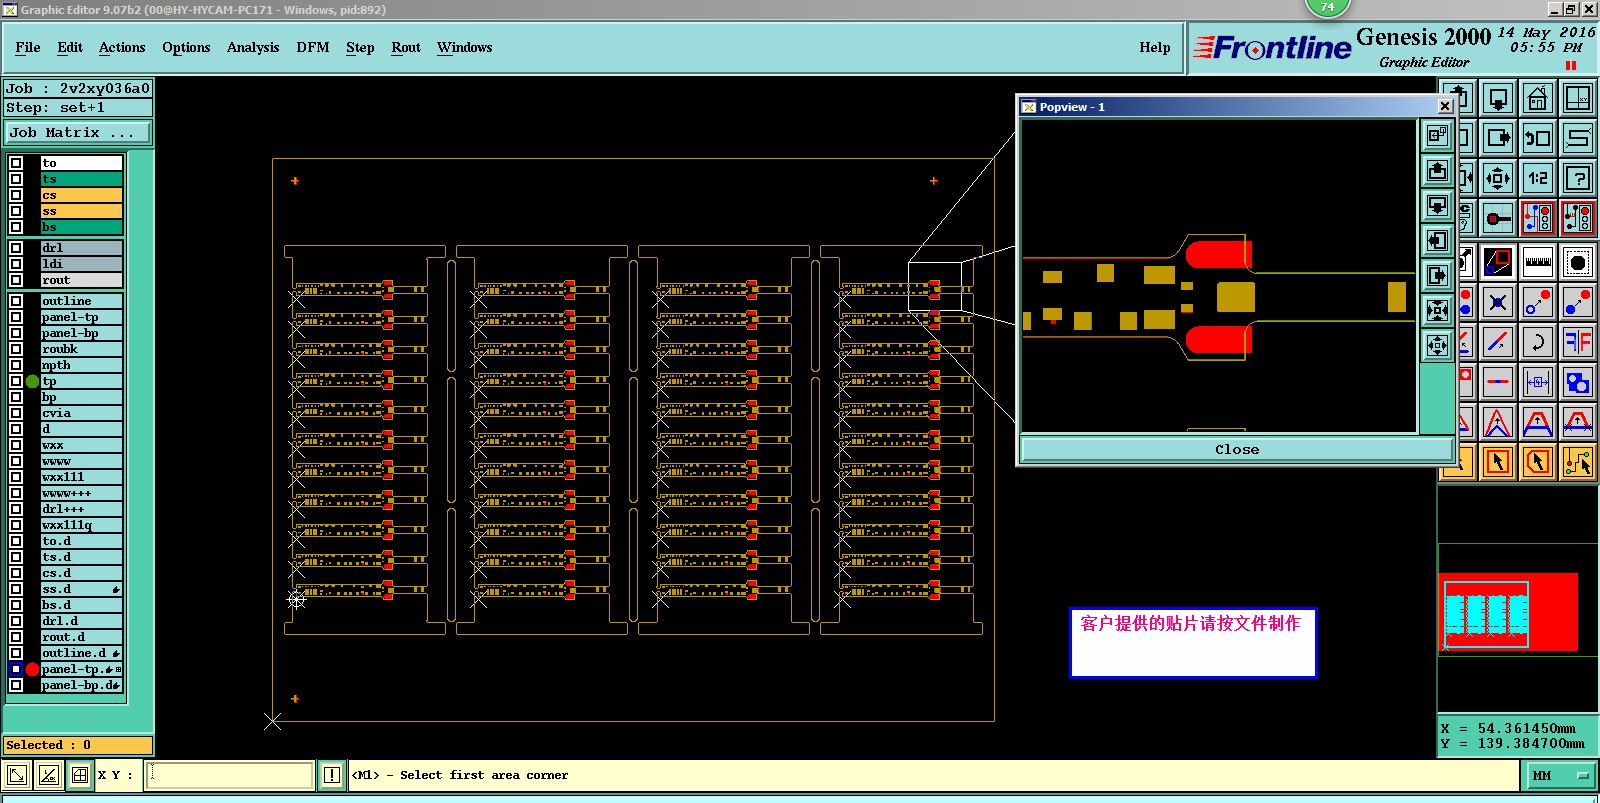Image resolution: width=1600 pixels, height=803 pixels.
Task: Open the Rout menu
Action: click(405, 47)
